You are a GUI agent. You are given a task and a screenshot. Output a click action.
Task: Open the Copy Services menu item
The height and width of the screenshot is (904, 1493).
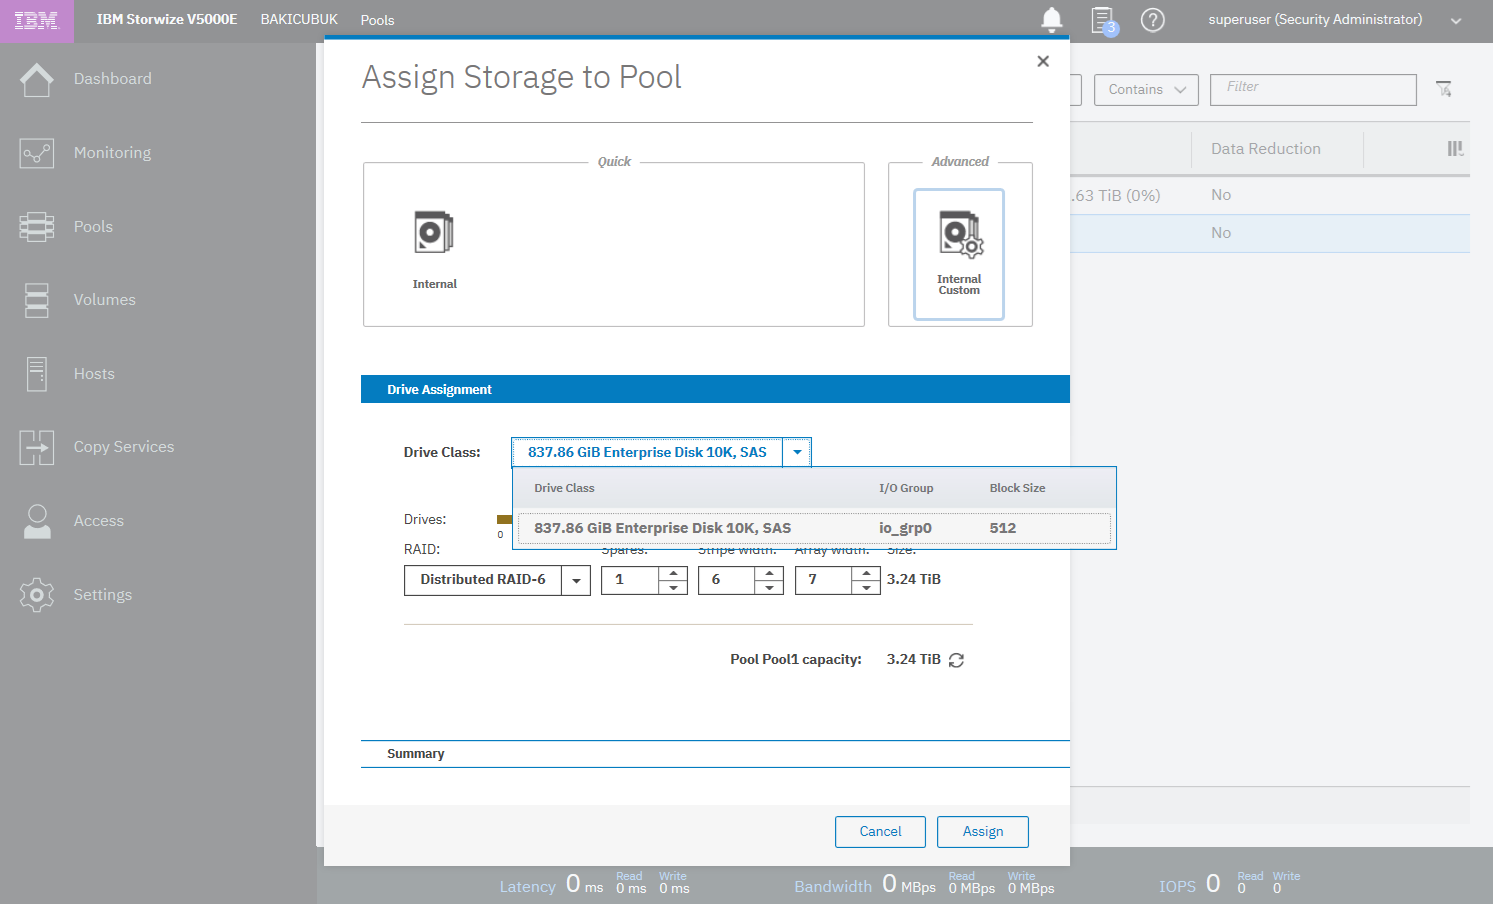point(123,447)
